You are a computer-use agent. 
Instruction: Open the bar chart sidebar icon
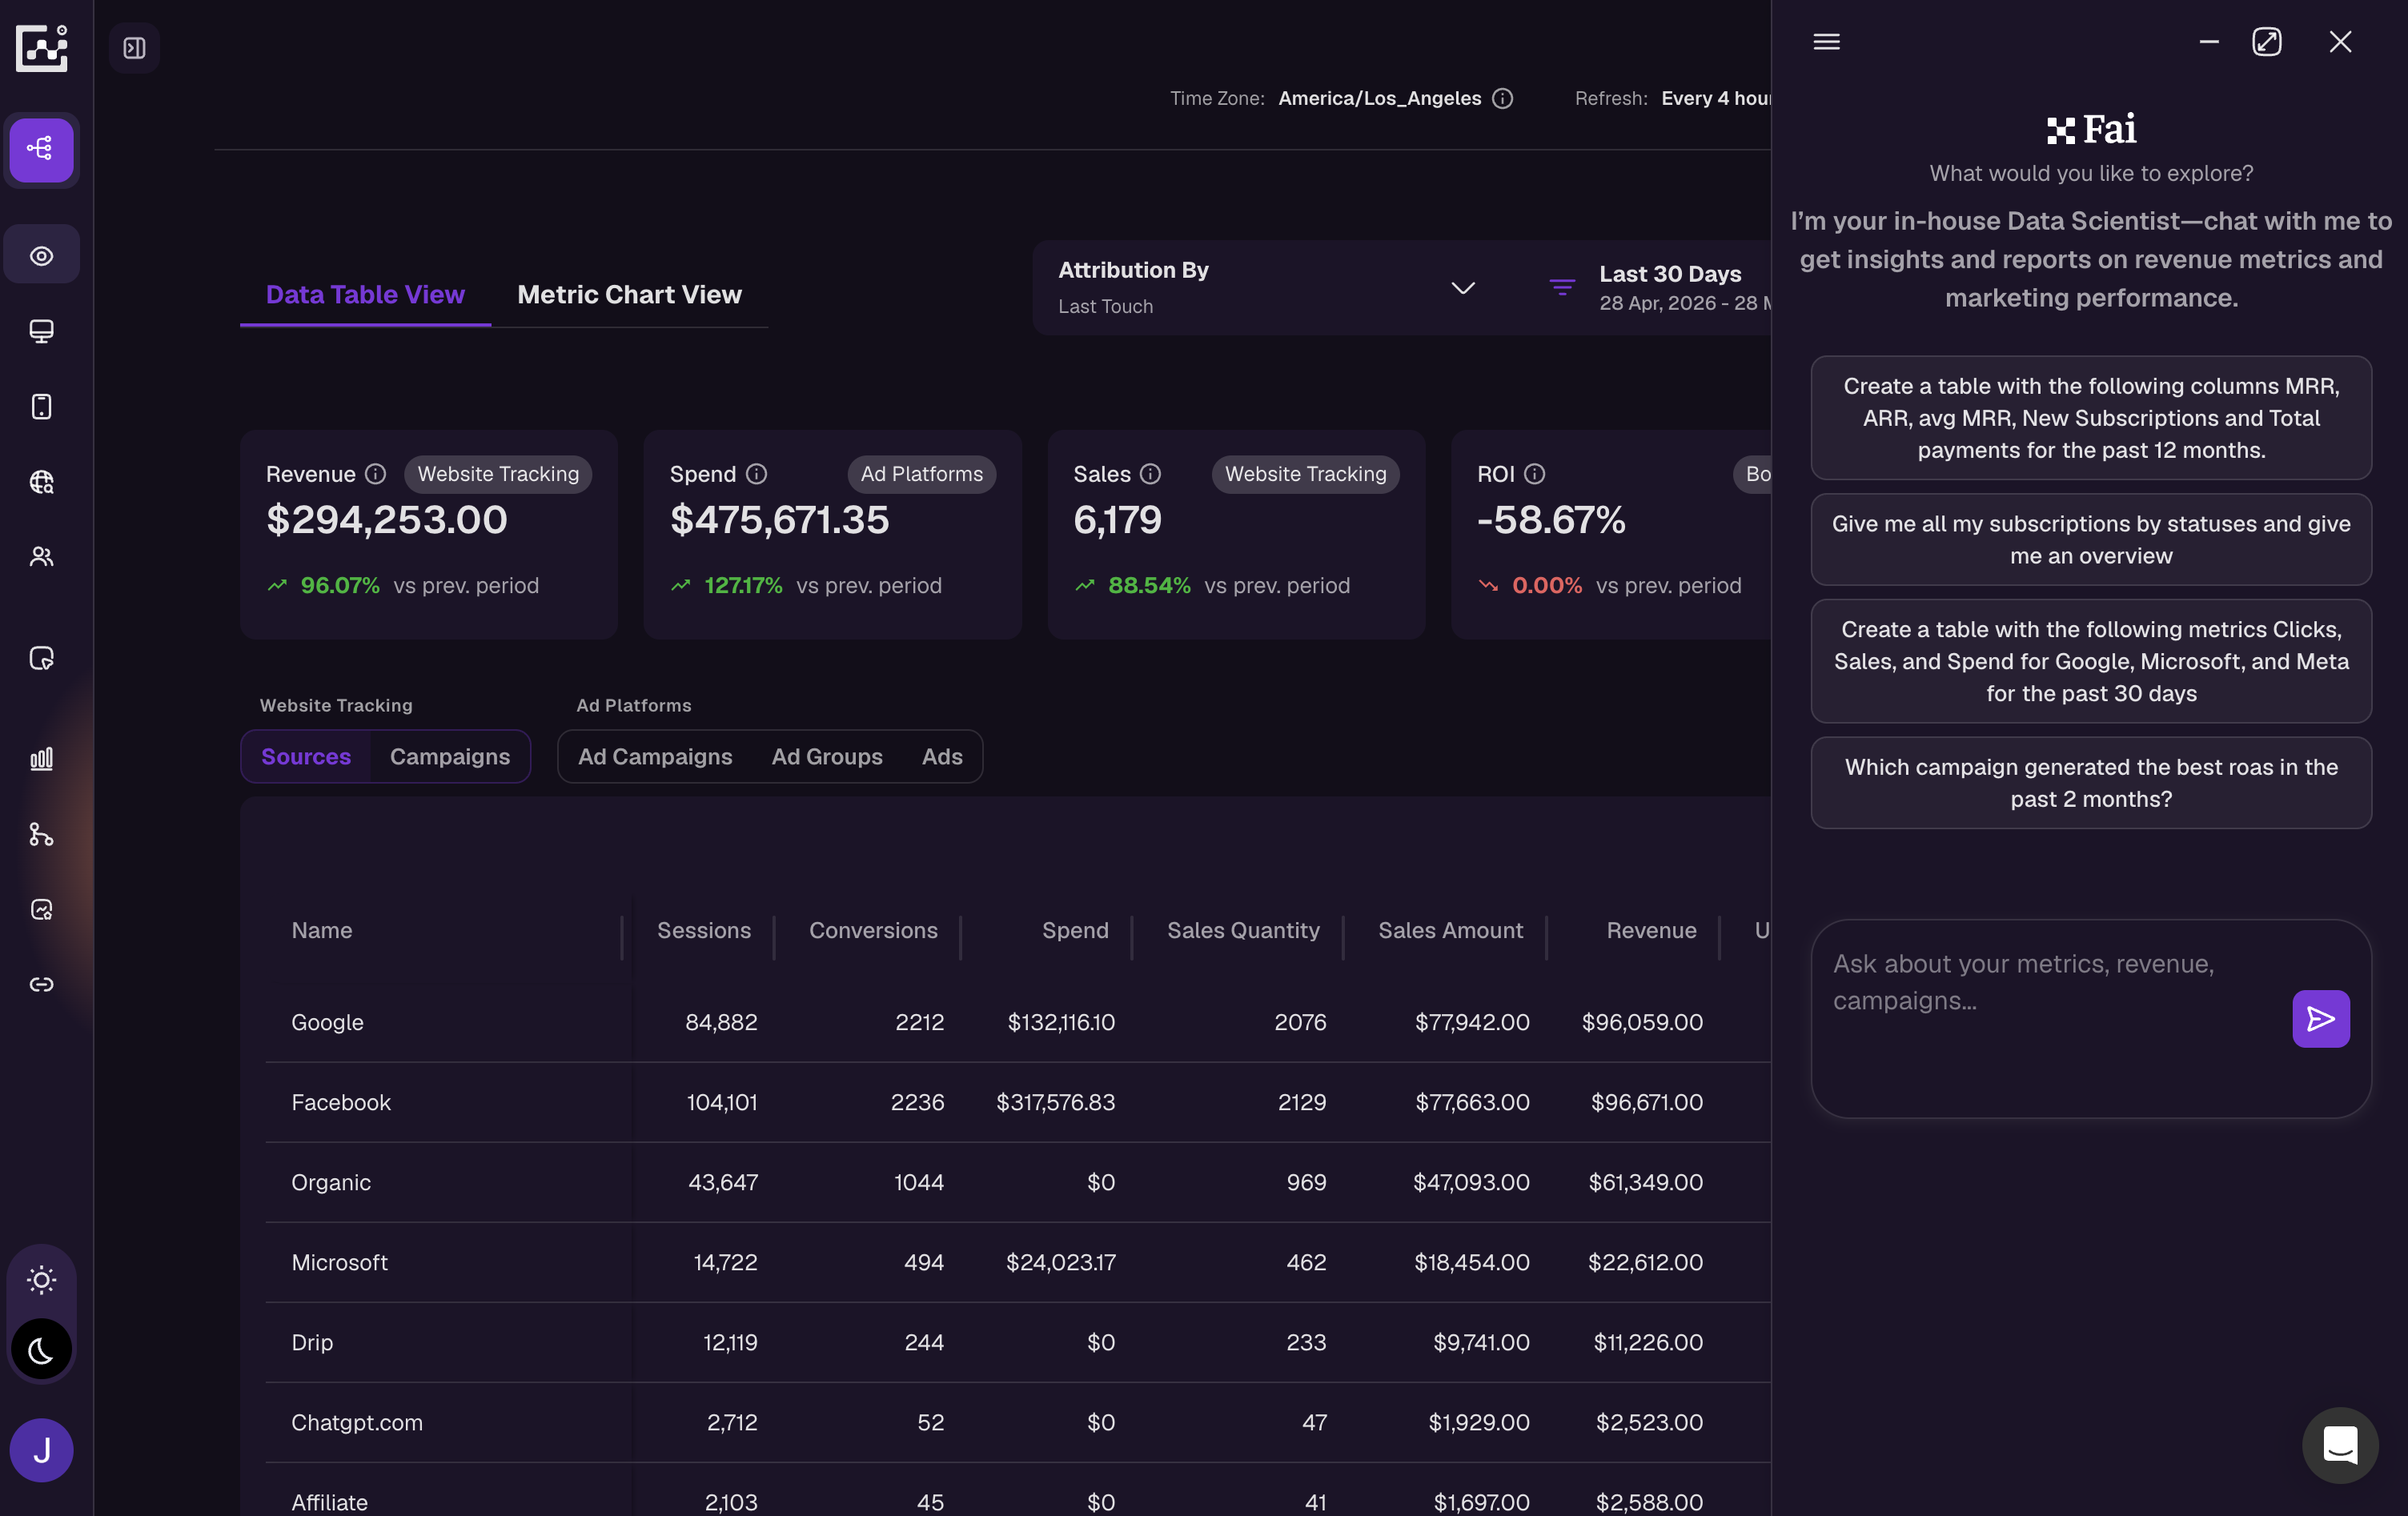point(41,758)
